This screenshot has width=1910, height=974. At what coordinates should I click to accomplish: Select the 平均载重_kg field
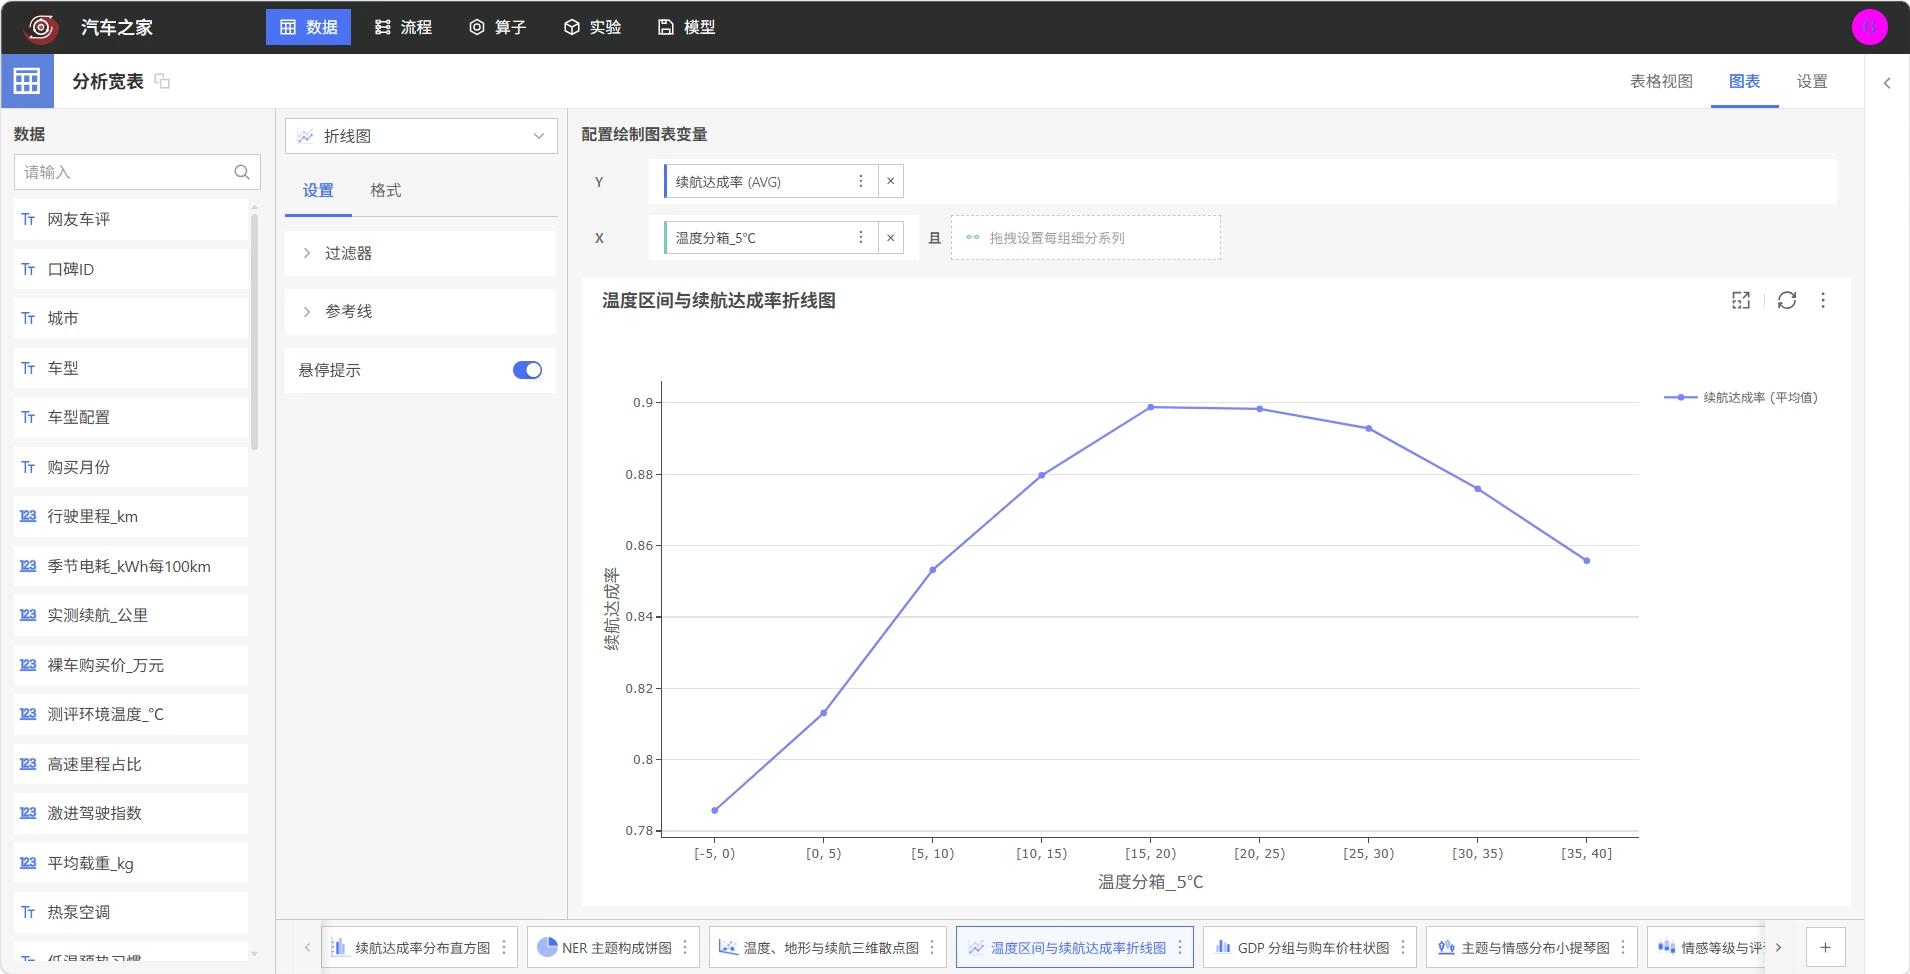coord(131,863)
